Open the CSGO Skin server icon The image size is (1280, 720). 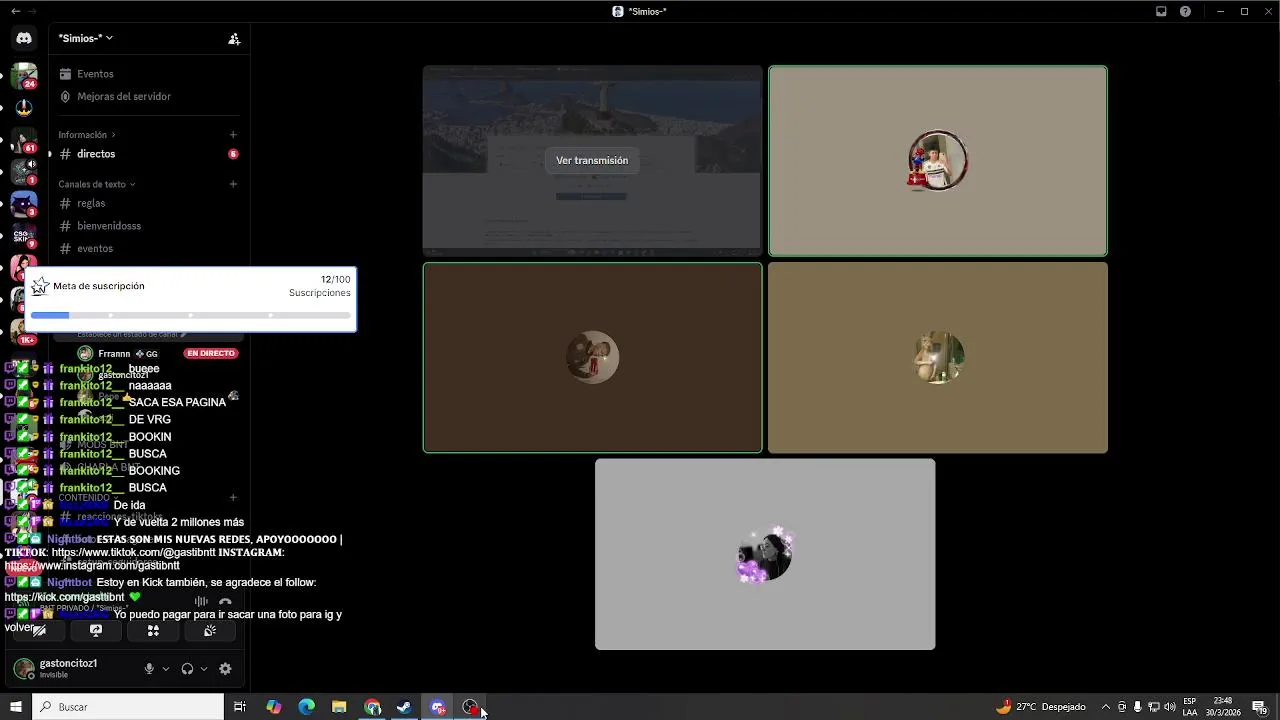click(24, 236)
